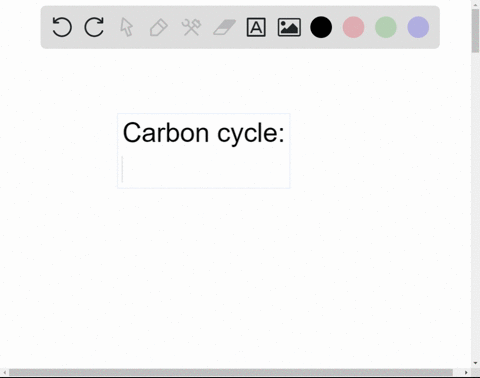
Task: Select the pen drawing tool
Action: pos(159,27)
